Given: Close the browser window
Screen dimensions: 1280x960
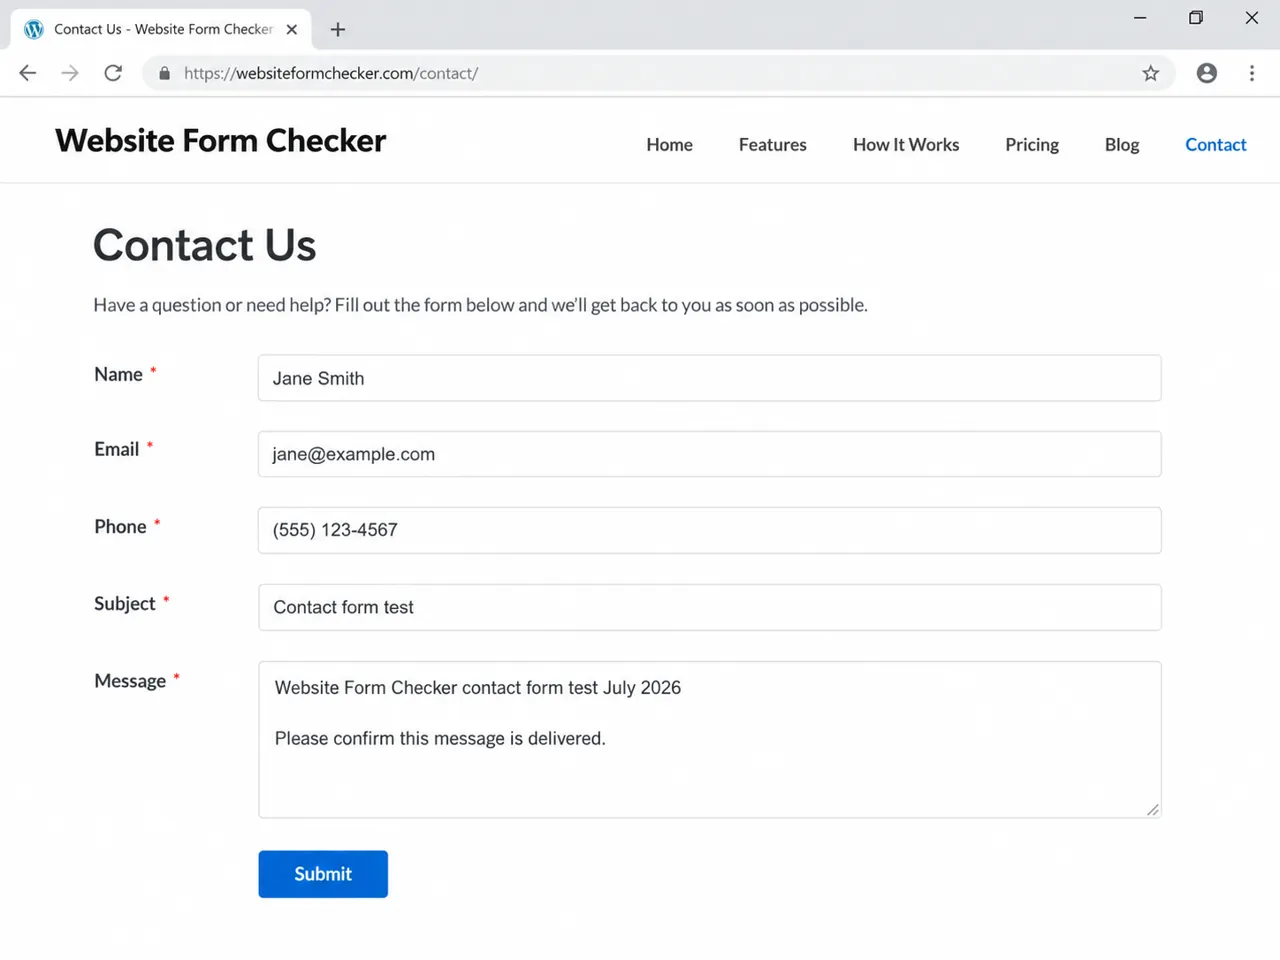Looking at the screenshot, I should point(1252,18).
